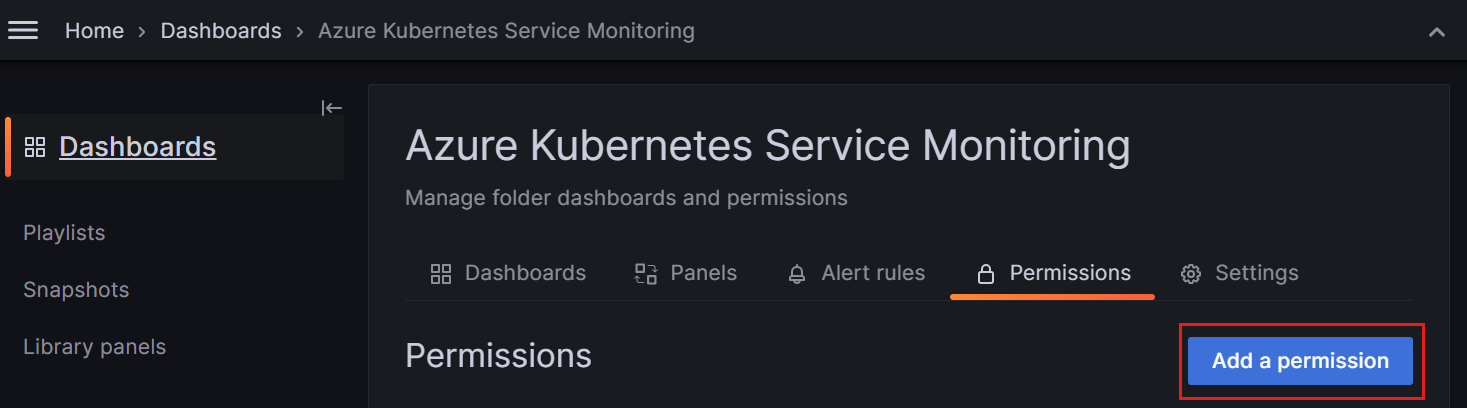Open Dashboards in the breadcrumb trail

[221, 31]
